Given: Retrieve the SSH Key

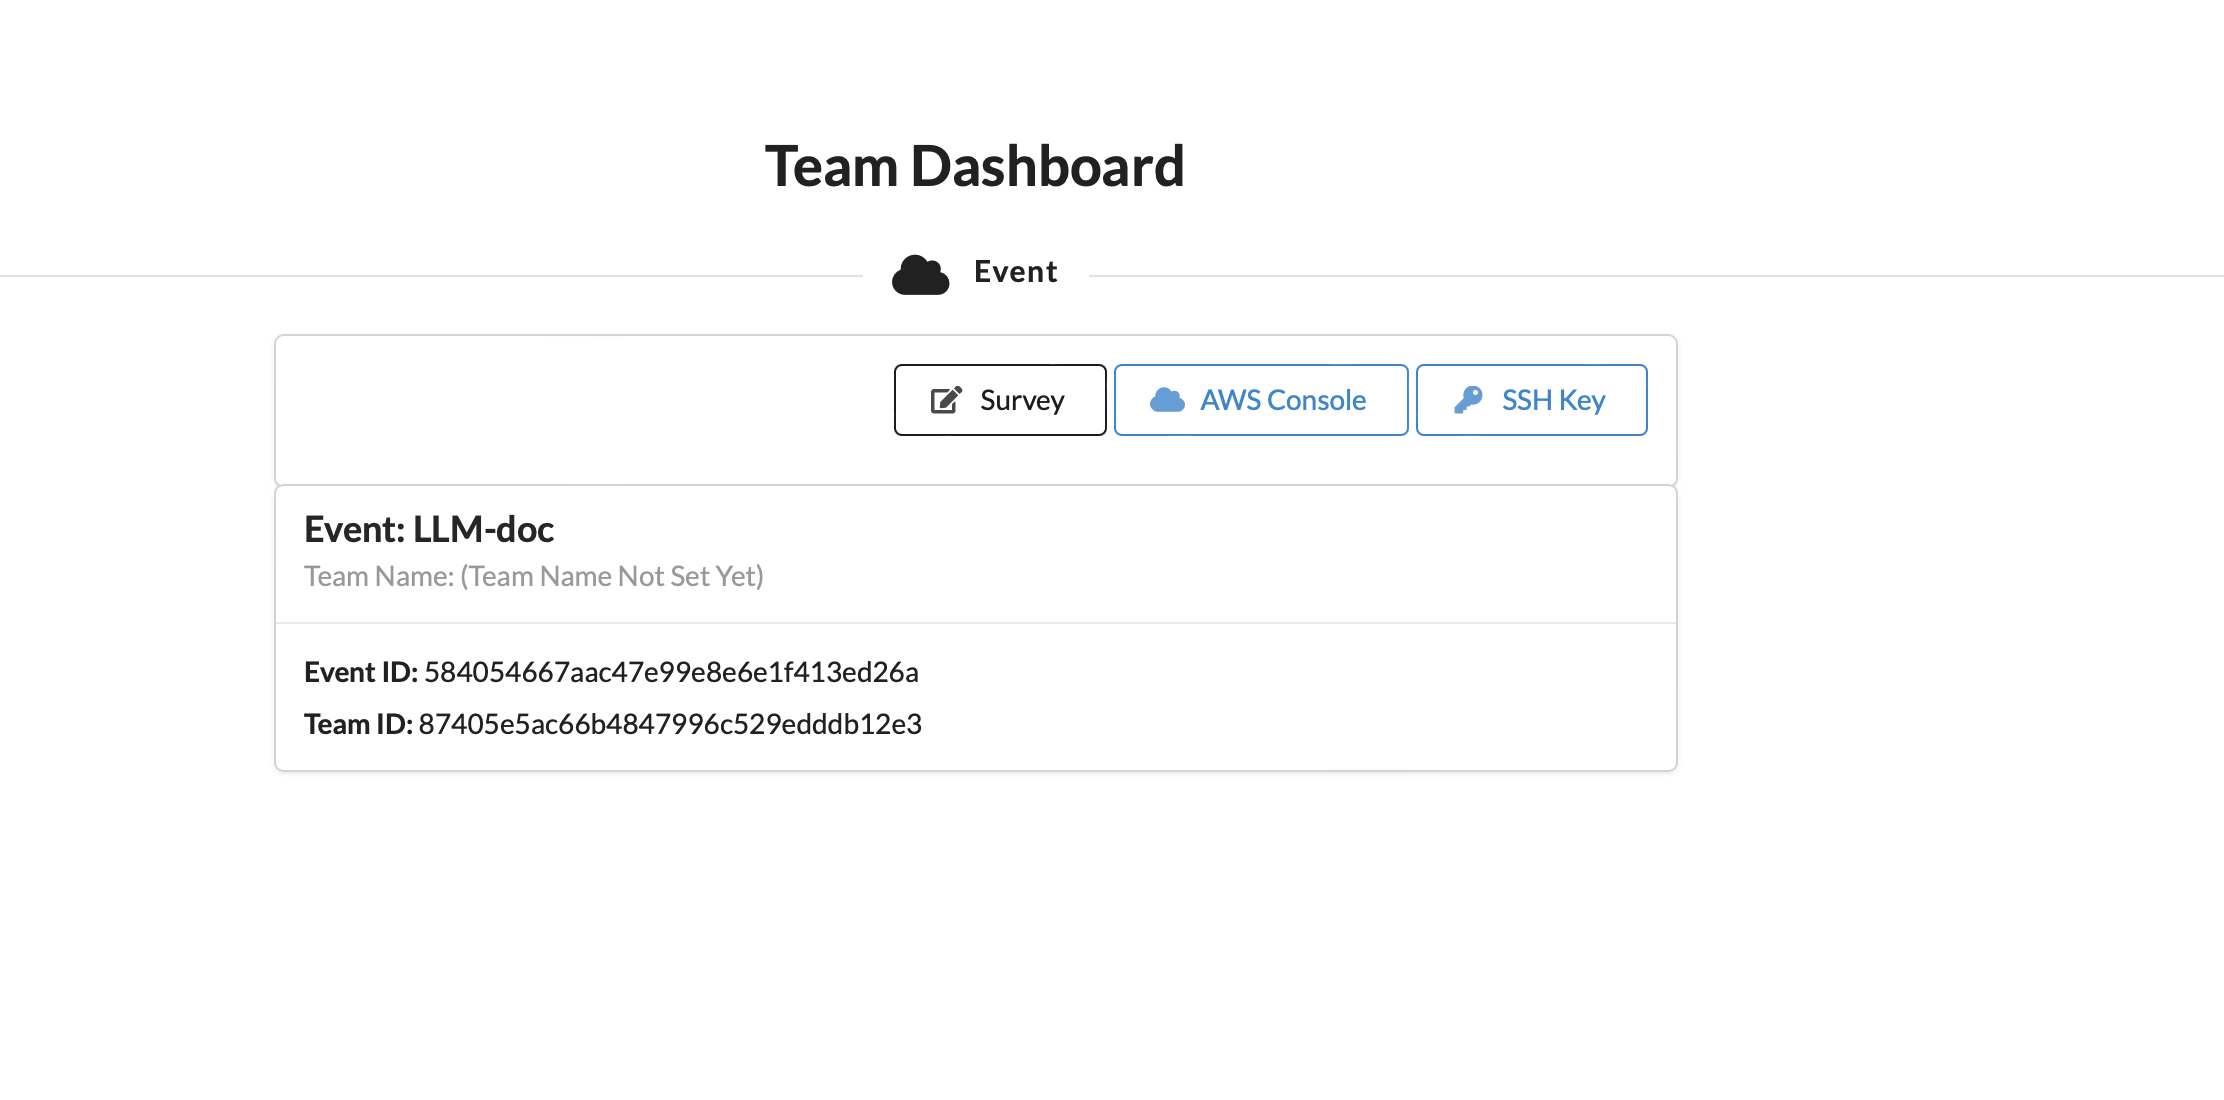Looking at the screenshot, I should pyautogui.click(x=1532, y=399).
